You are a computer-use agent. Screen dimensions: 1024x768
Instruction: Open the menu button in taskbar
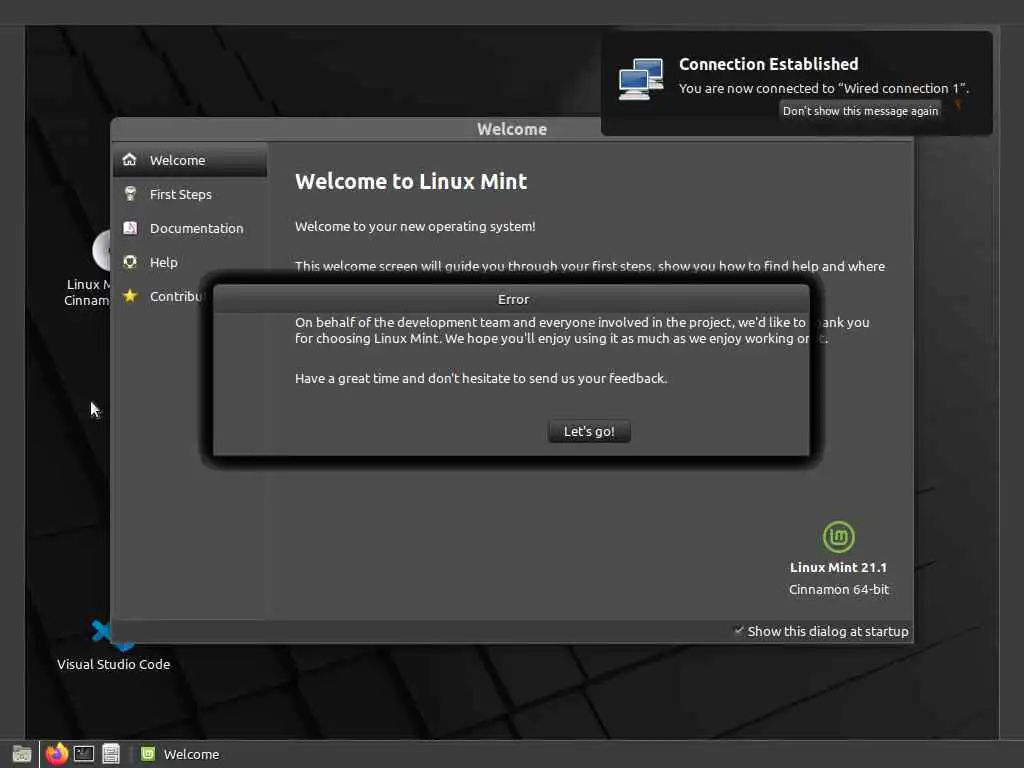[22, 754]
